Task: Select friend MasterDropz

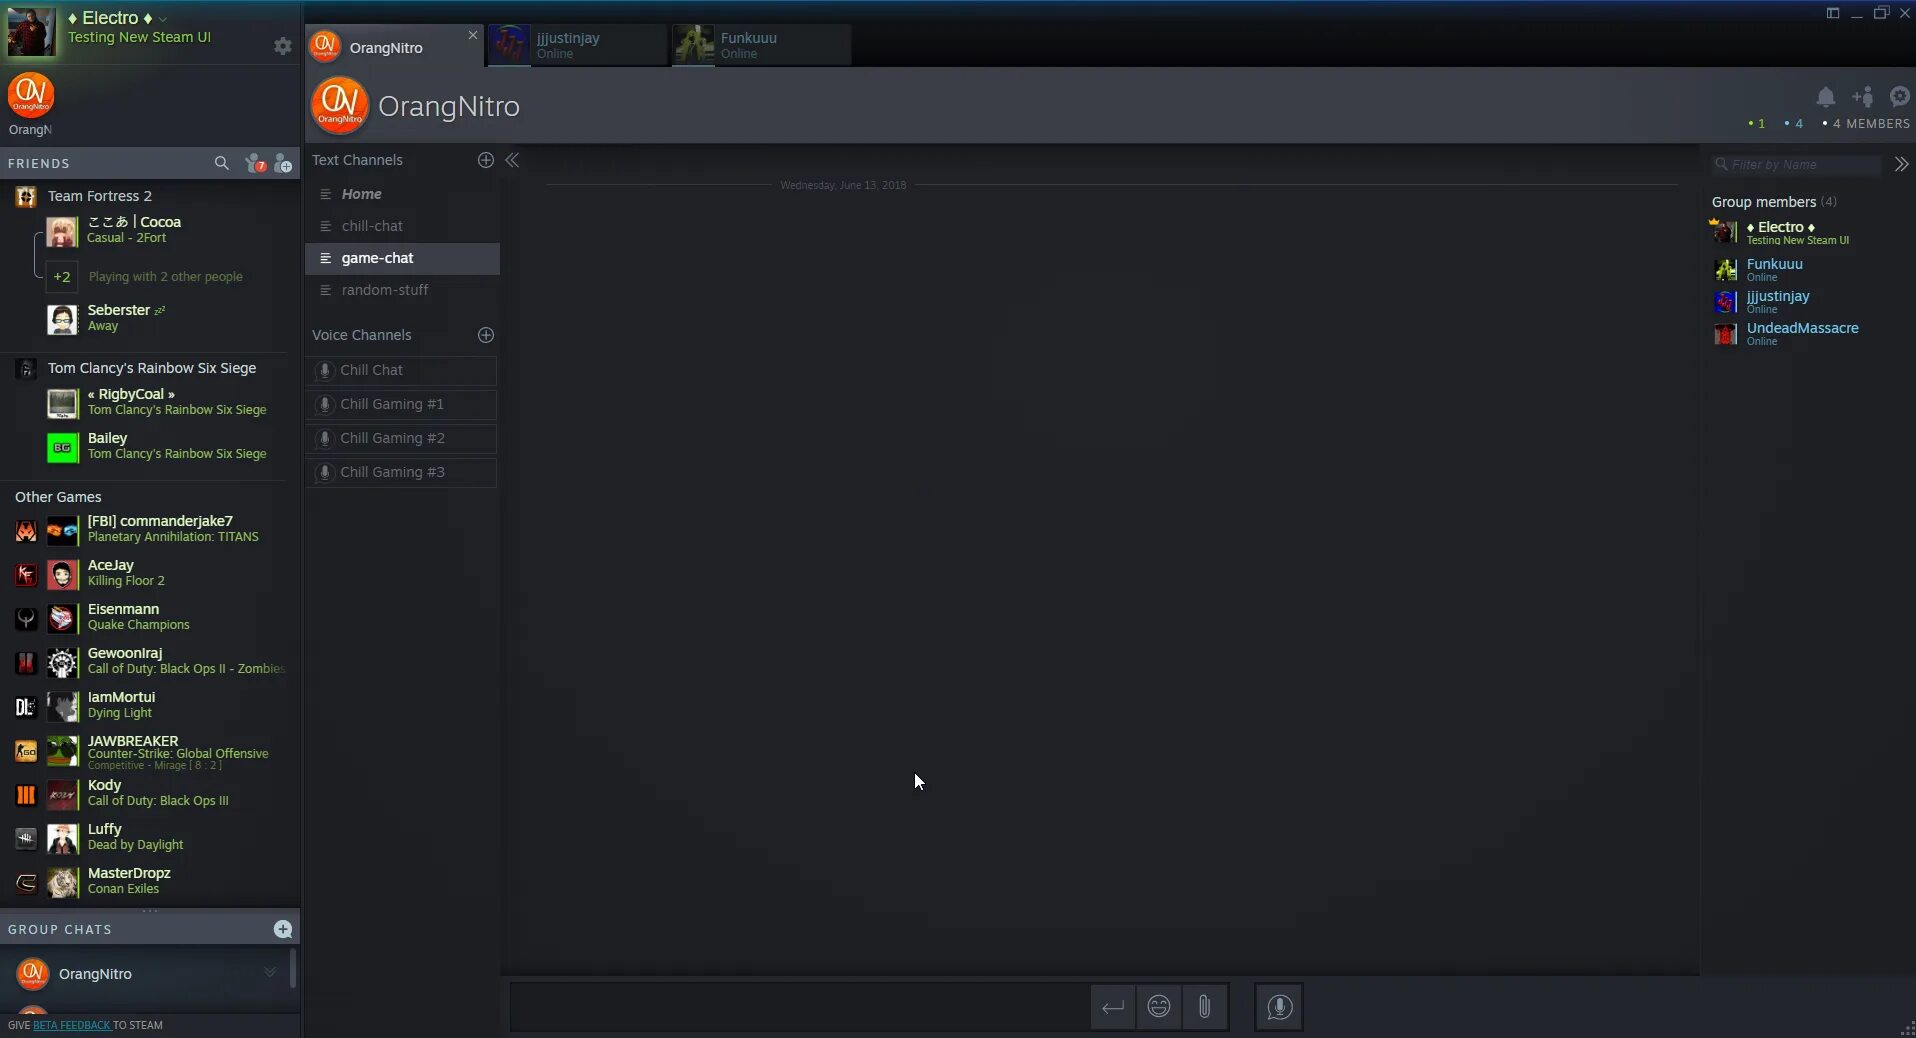Action: [x=150, y=881]
